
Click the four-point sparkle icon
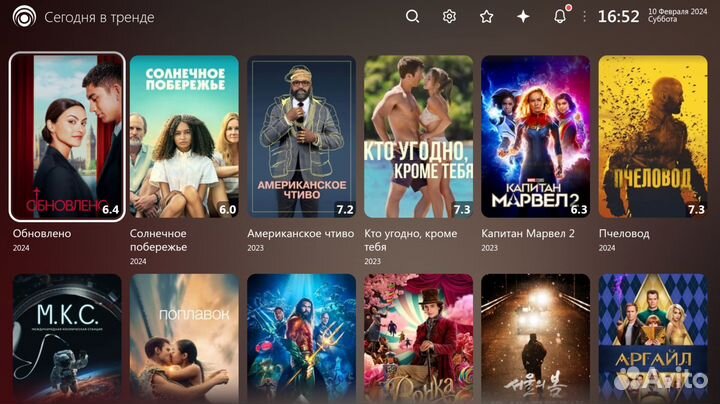(x=523, y=16)
